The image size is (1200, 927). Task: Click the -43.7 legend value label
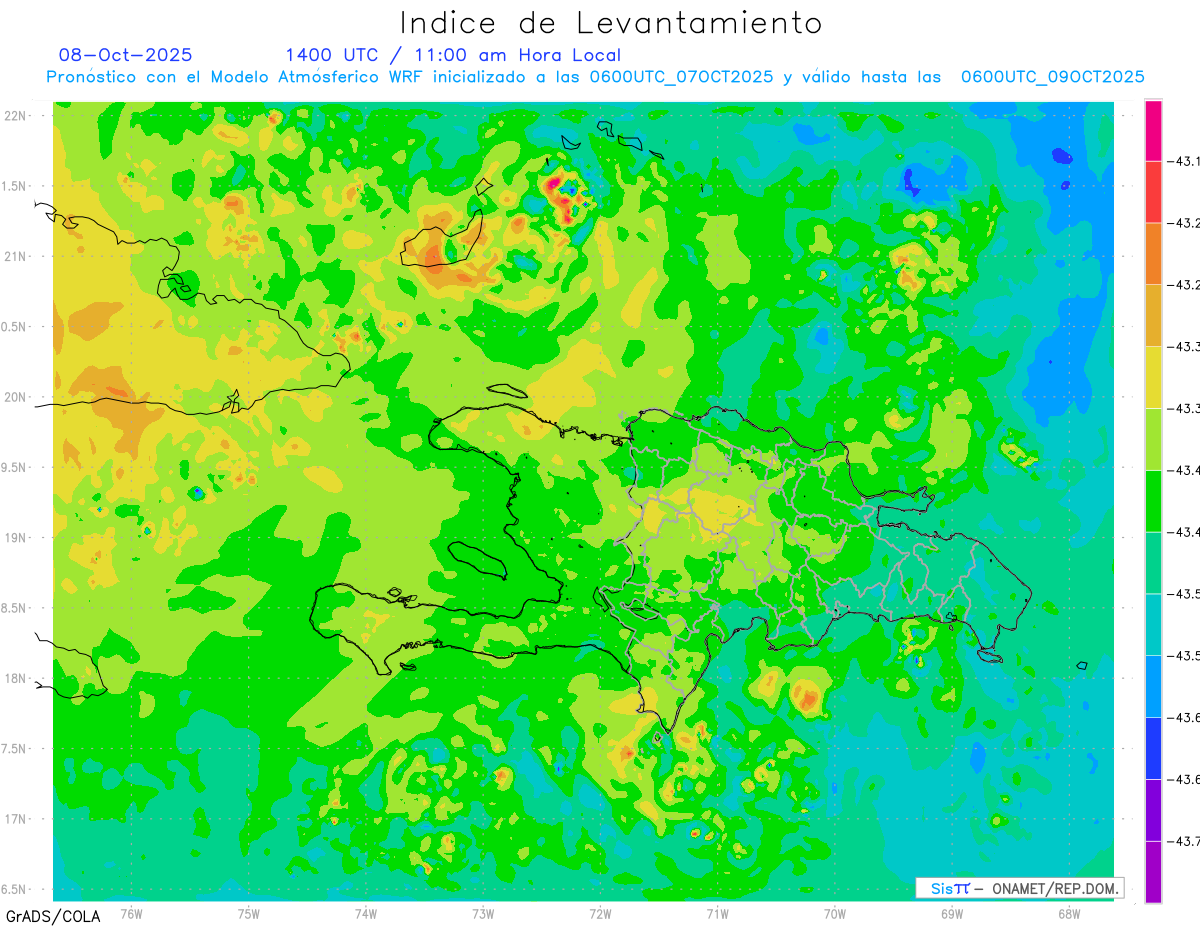pyautogui.click(x=1186, y=841)
